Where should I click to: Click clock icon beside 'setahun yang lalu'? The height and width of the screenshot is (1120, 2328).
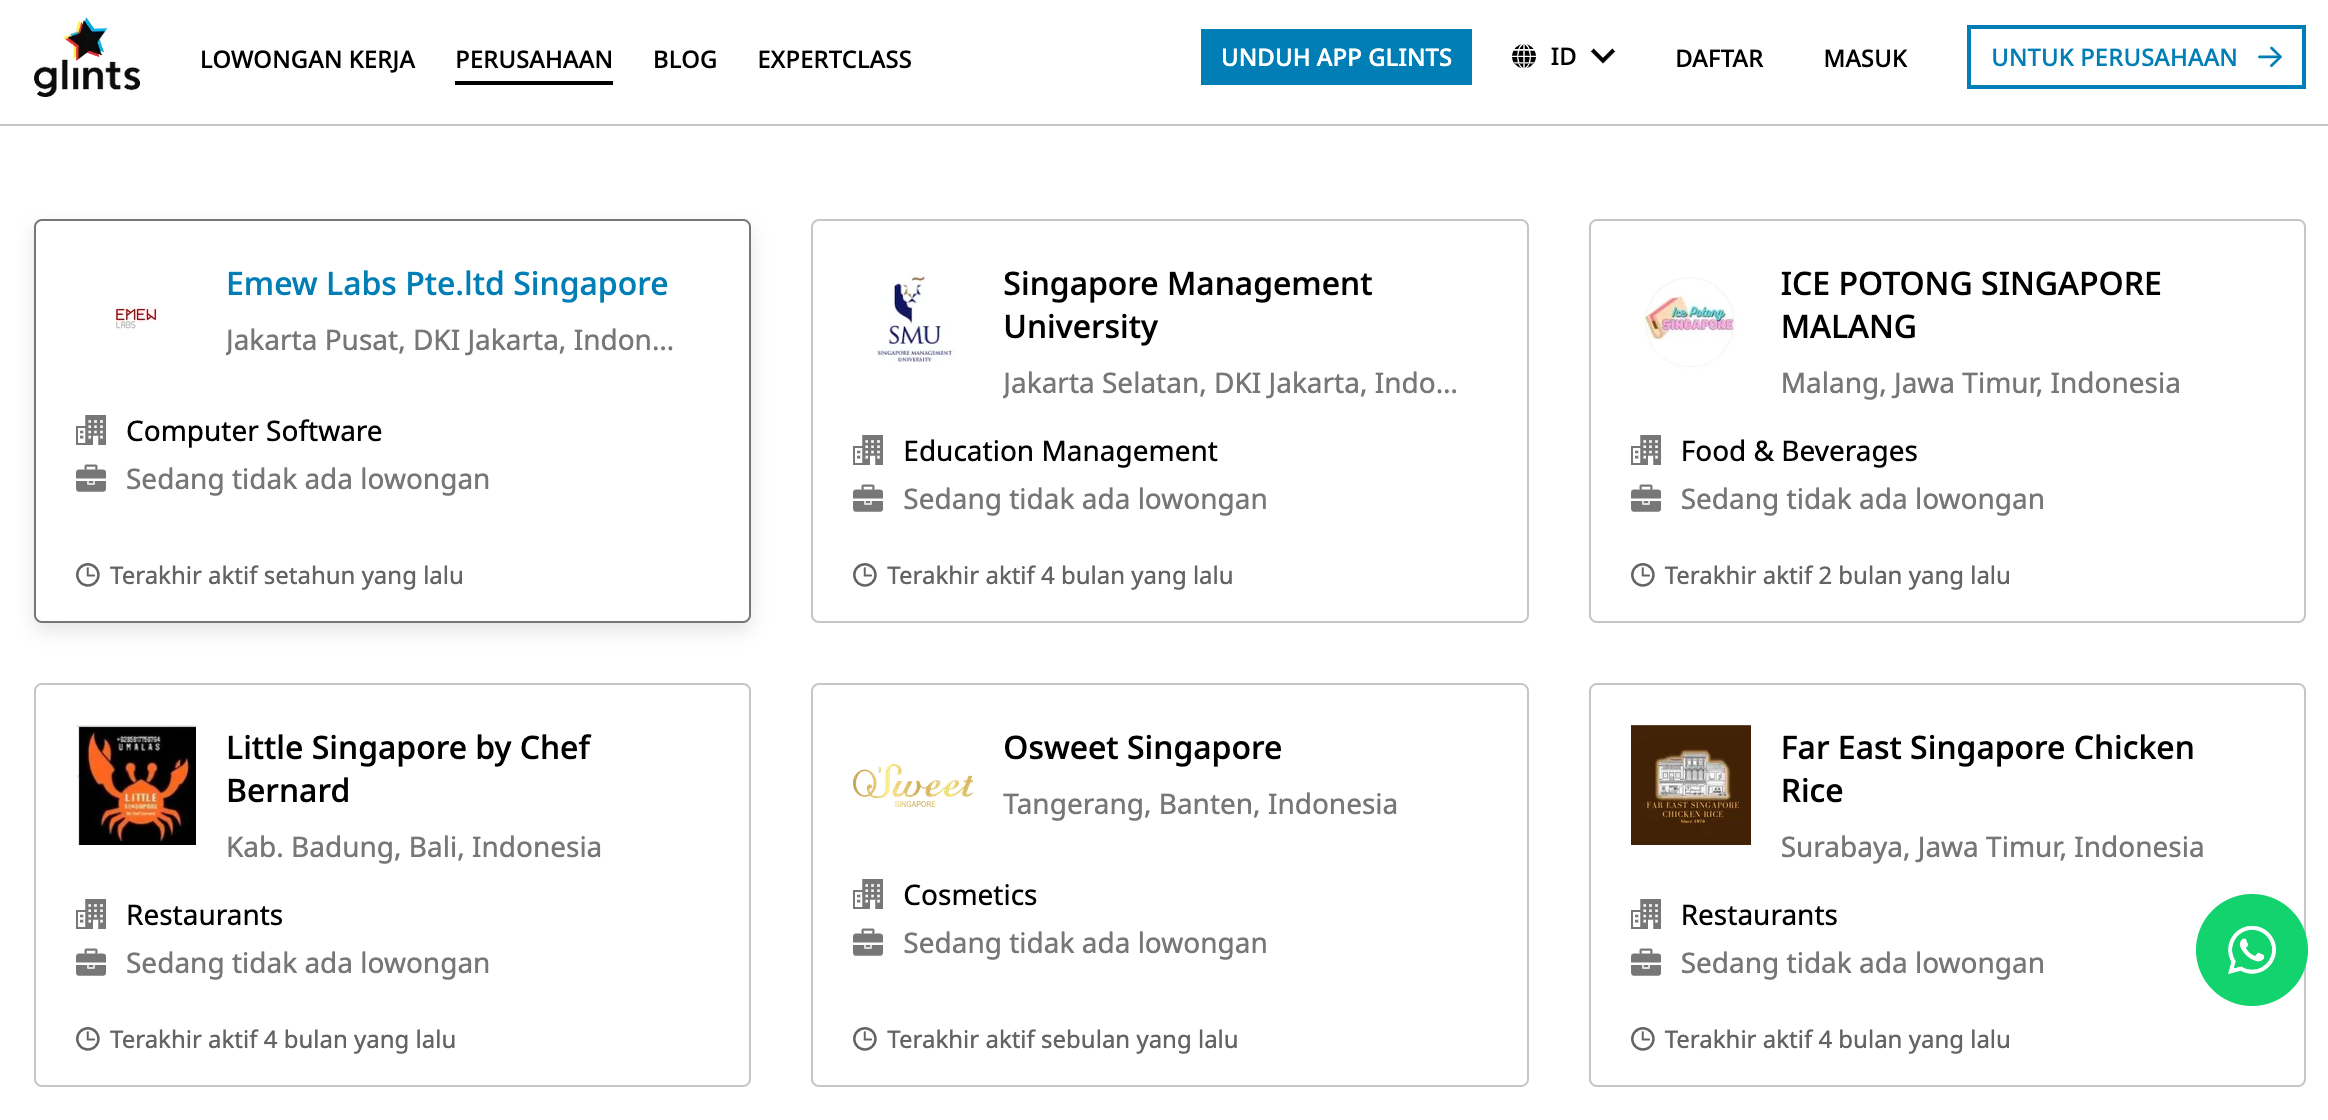(x=88, y=575)
